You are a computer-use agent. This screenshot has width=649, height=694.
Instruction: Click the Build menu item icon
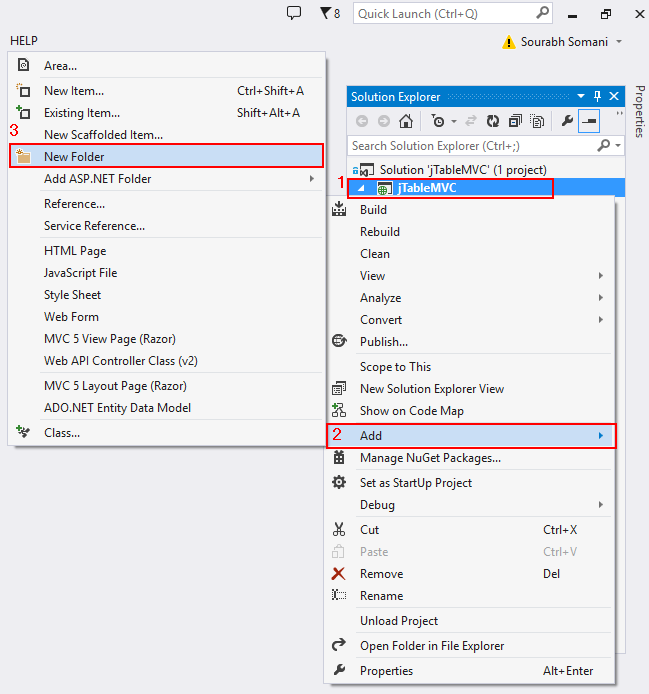(x=339, y=208)
